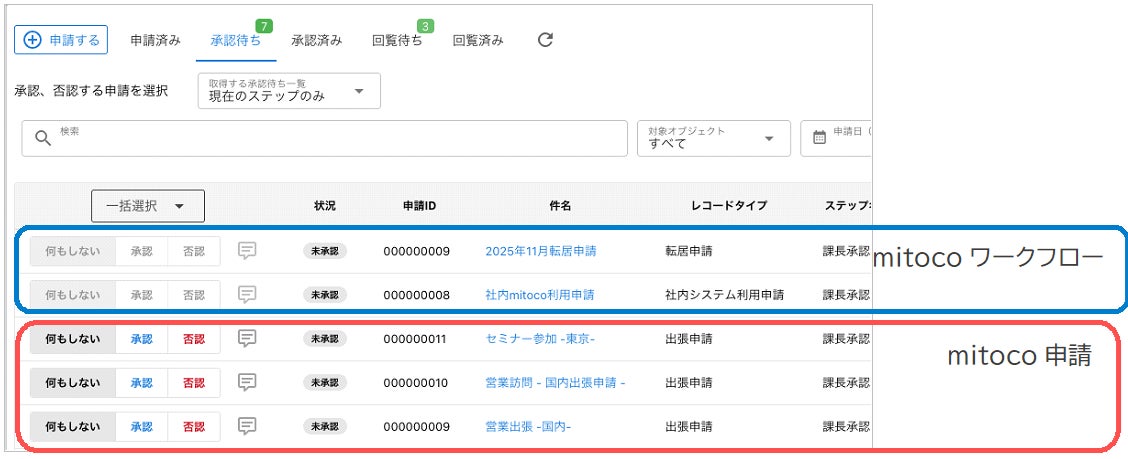
Task: Click the 未承認 badge for 営業出張 -国内-
Action: tap(325, 427)
